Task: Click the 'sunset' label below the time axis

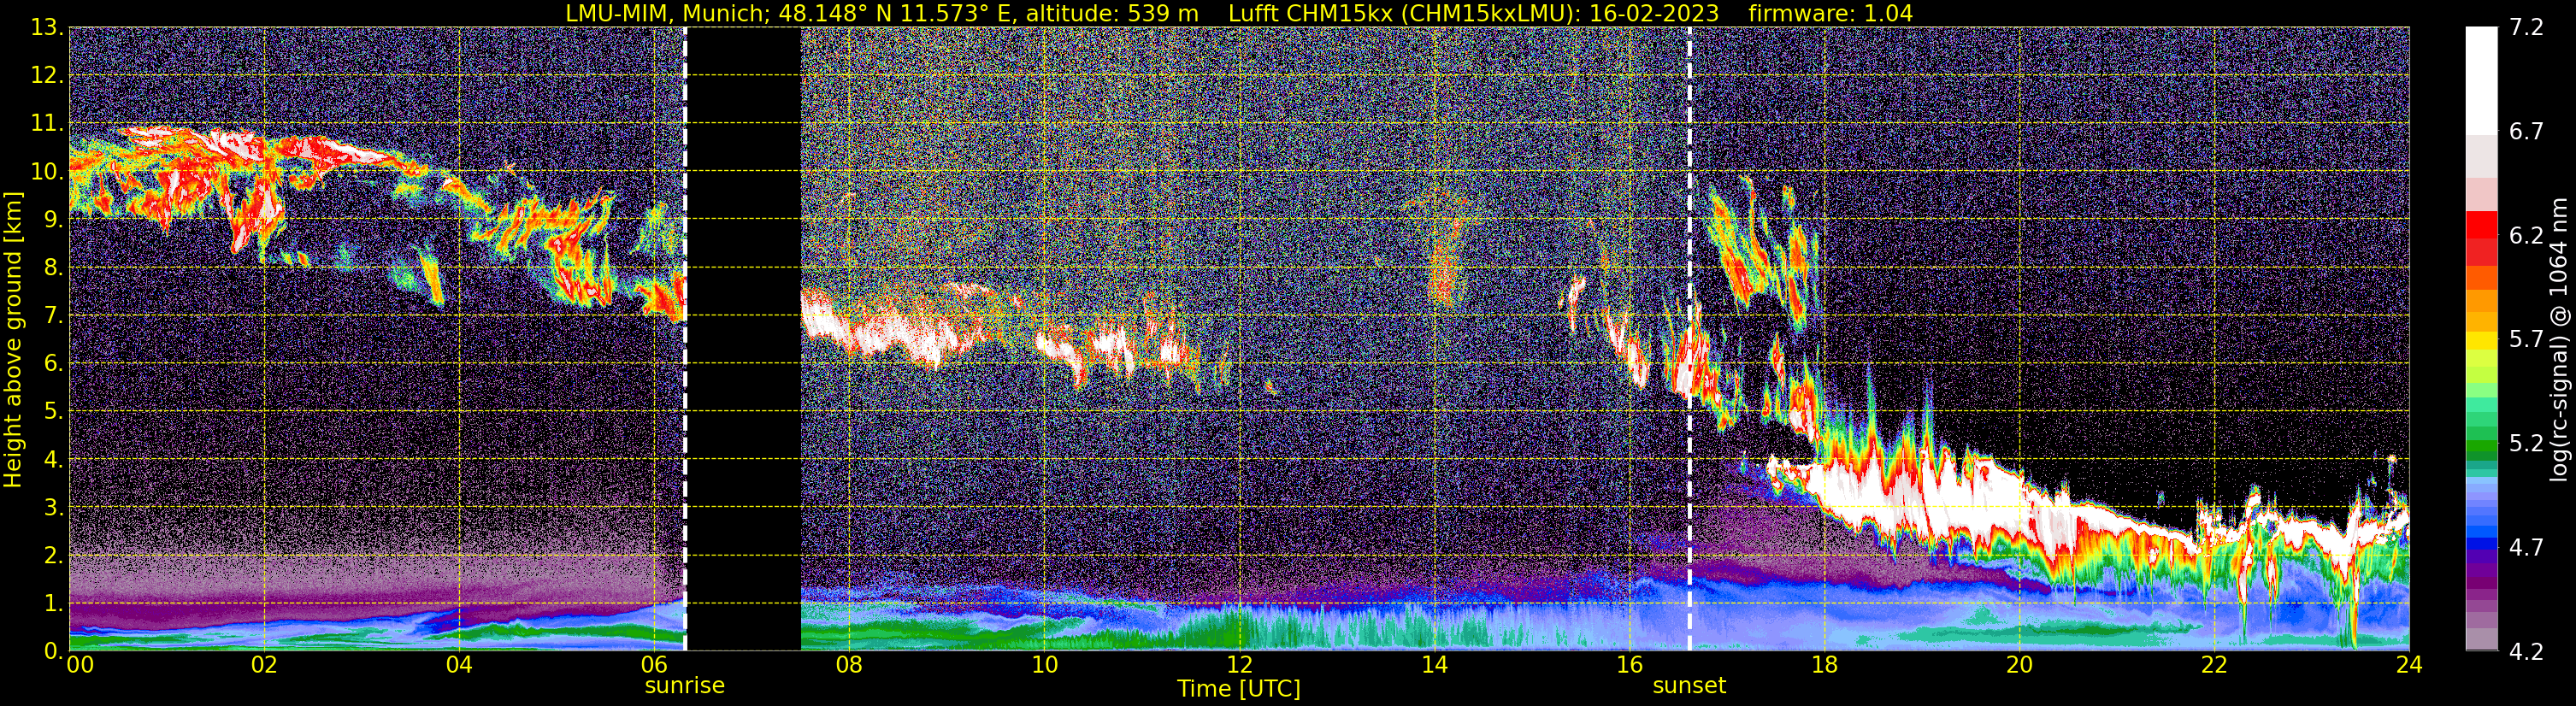Action: click(1689, 686)
